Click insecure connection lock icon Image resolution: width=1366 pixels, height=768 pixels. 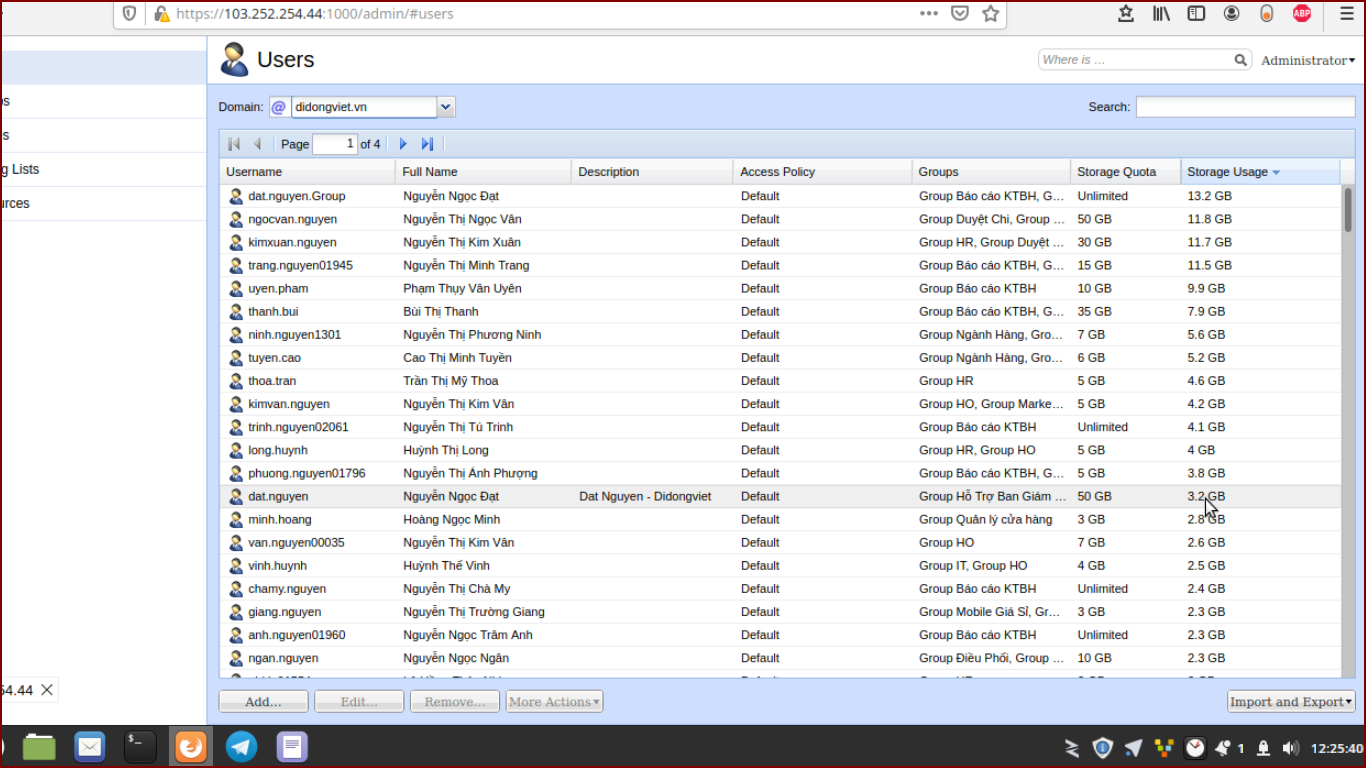(x=162, y=14)
